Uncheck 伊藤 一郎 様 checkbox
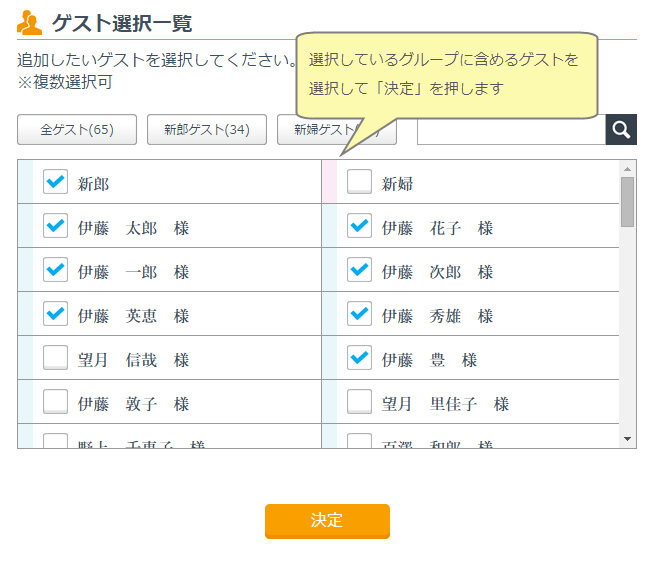This screenshot has height=563, width=653. pos(56,271)
